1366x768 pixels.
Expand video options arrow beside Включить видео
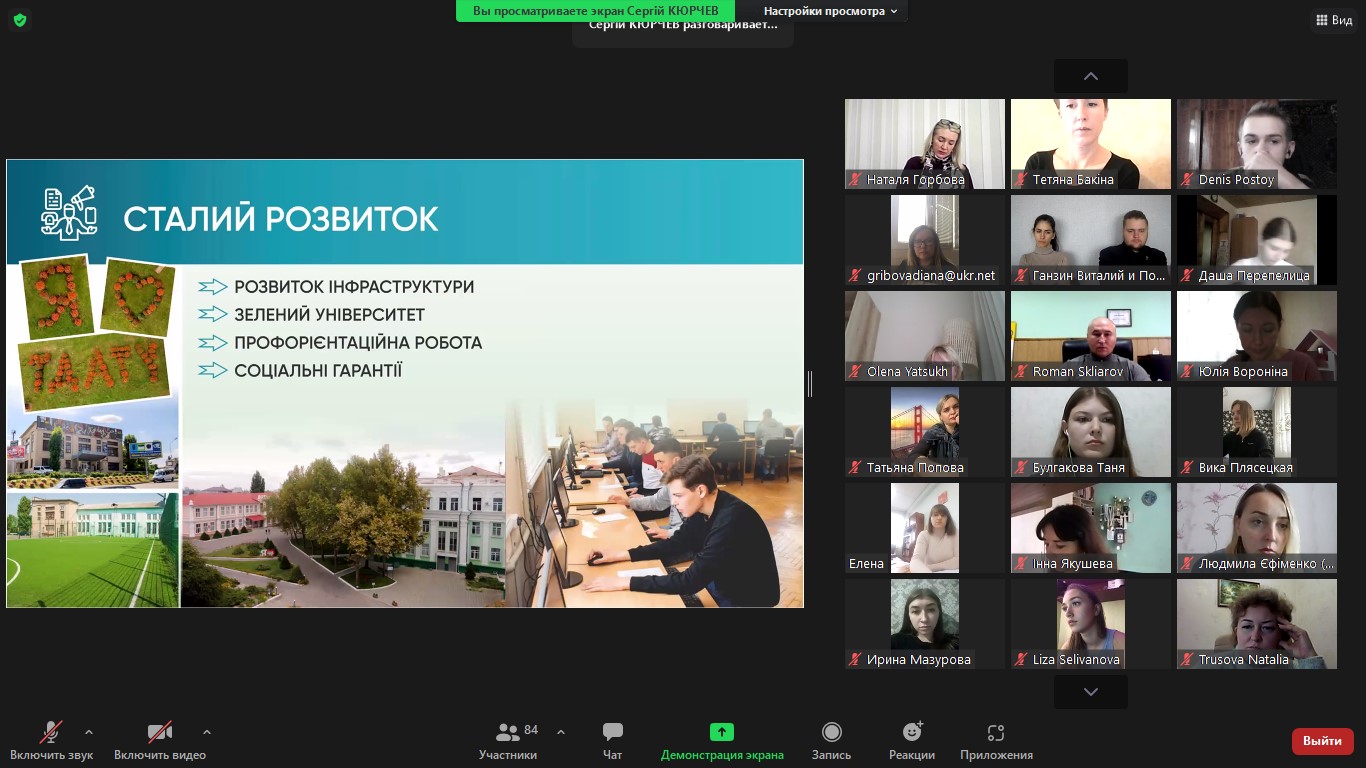click(207, 732)
